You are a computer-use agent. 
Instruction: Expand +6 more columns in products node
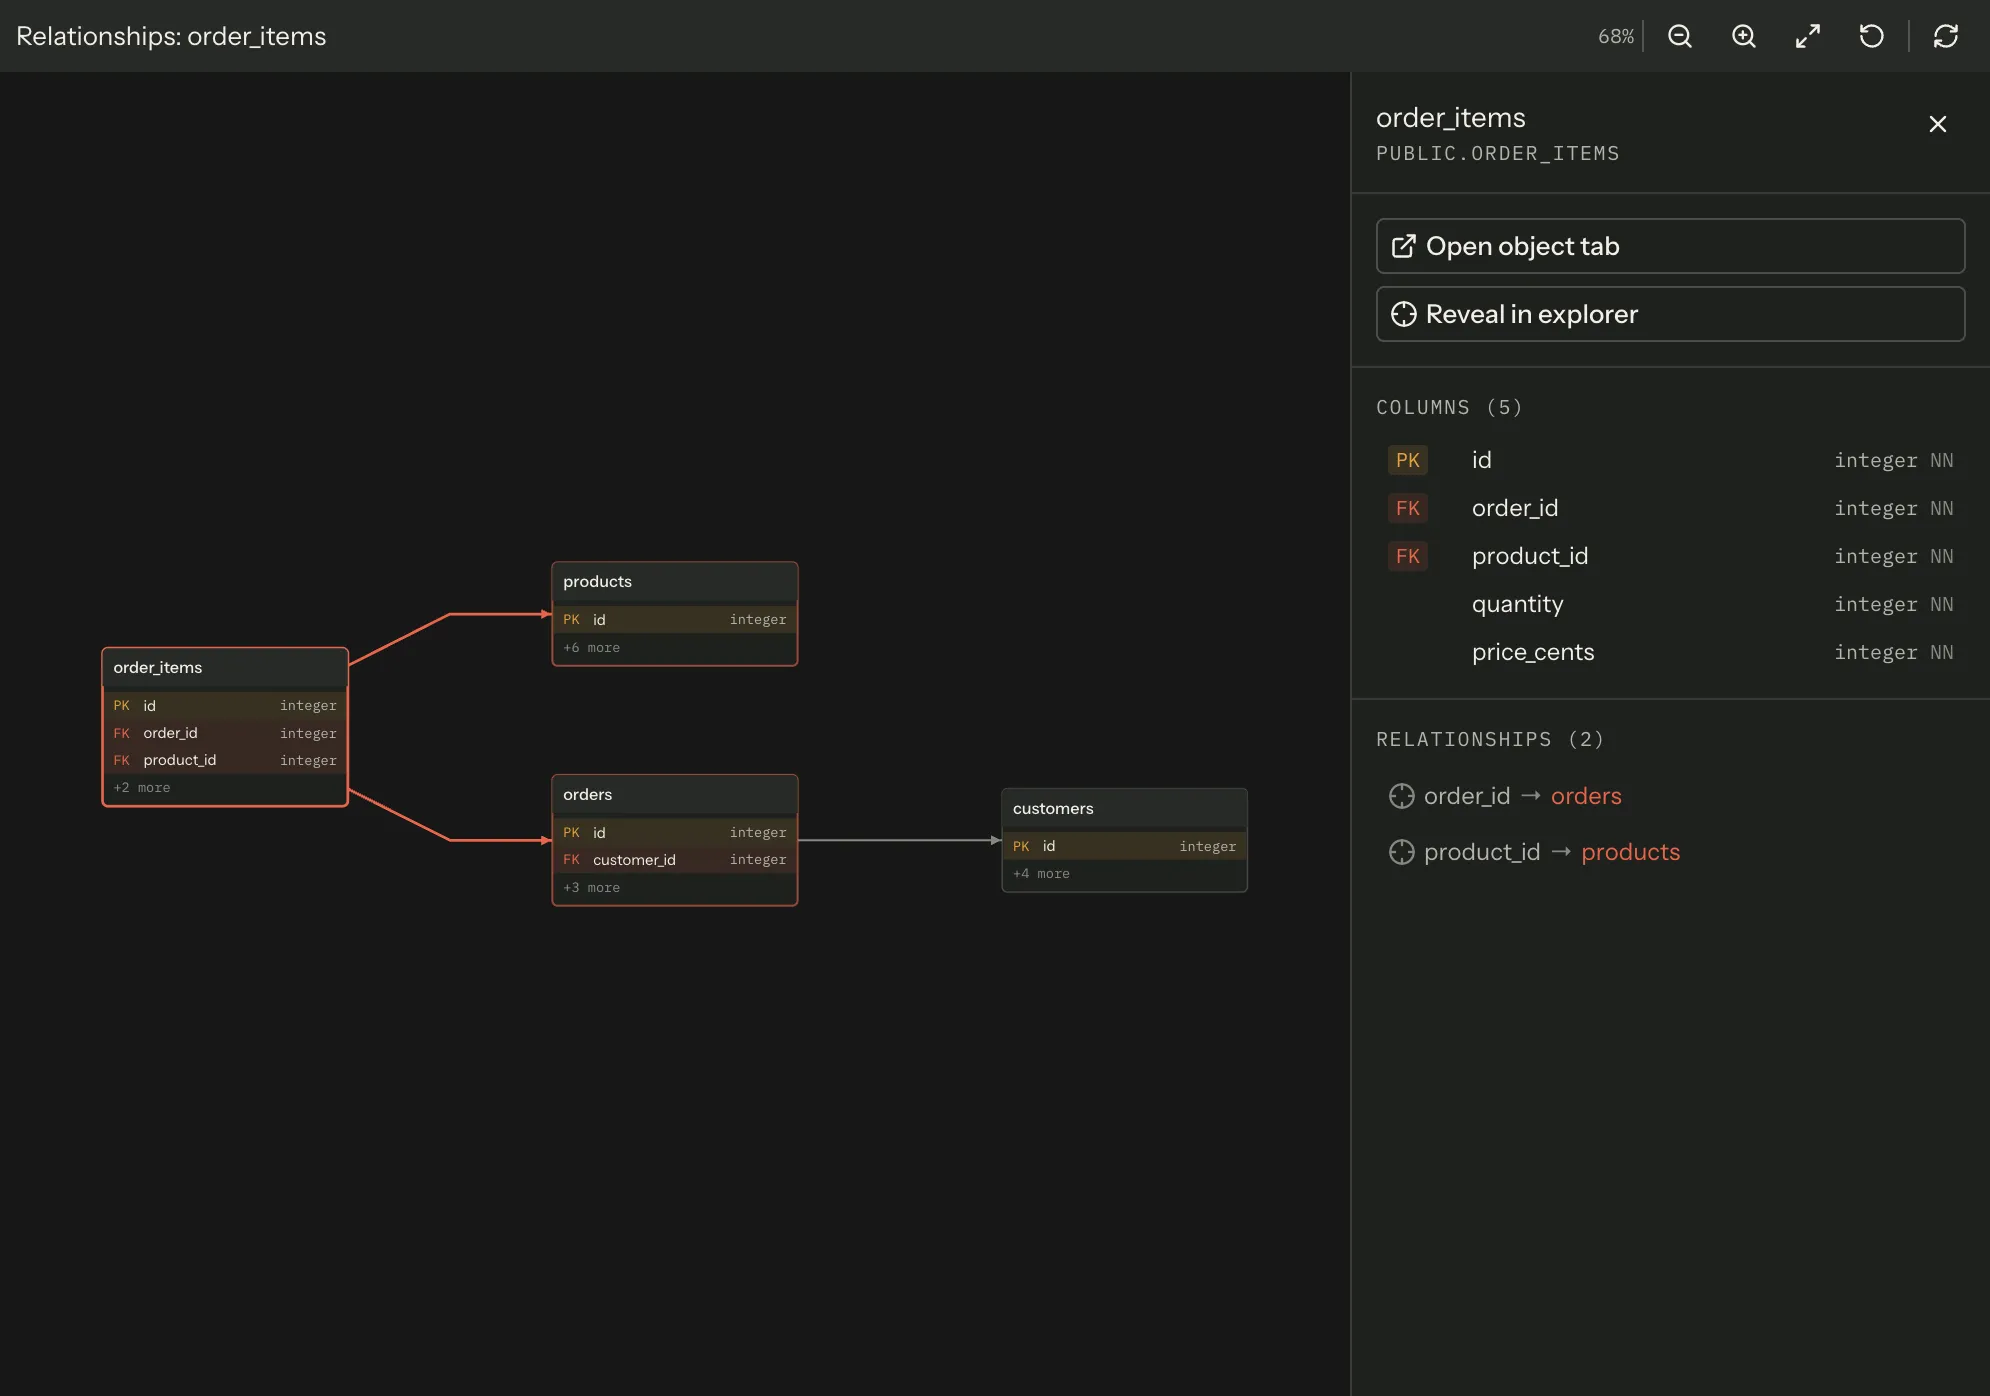(592, 648)
